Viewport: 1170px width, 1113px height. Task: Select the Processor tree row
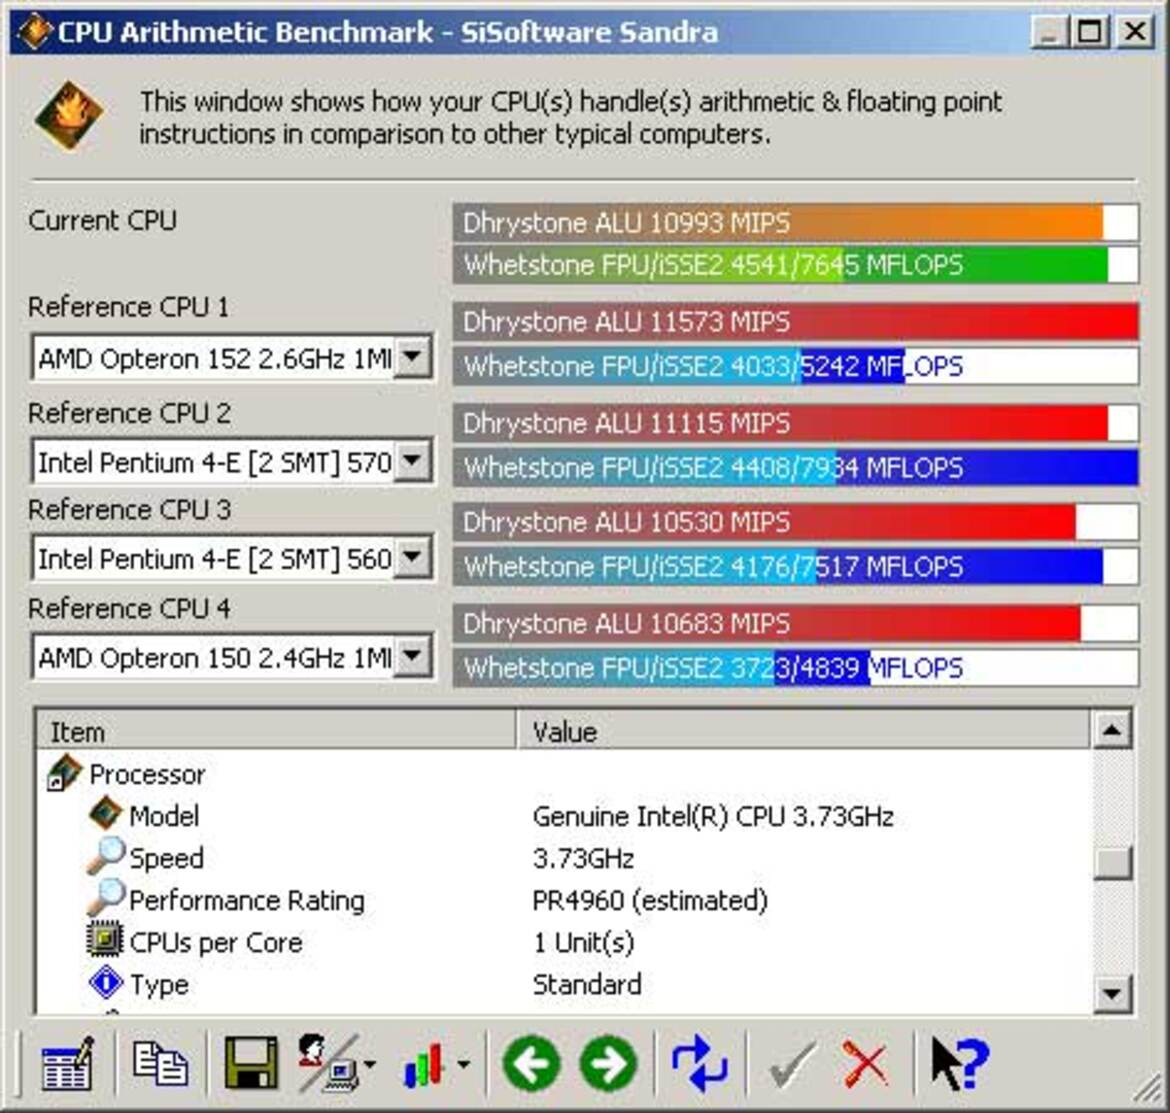click(147, 774)
